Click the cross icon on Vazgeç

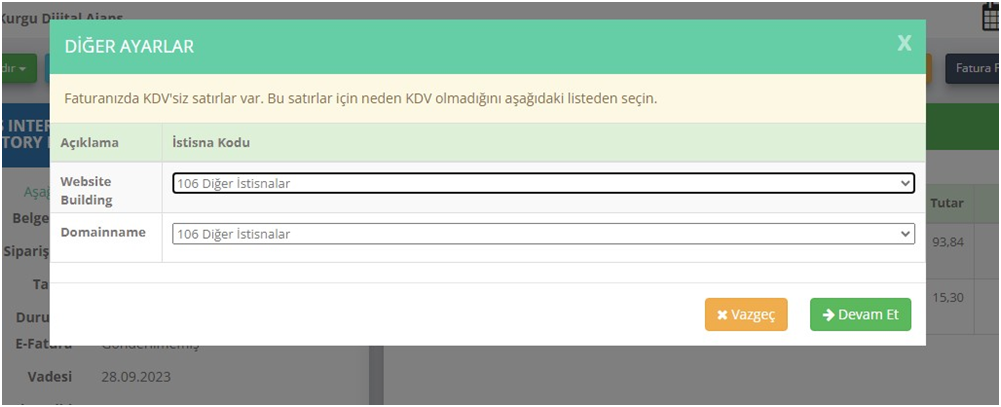(722, 315)
